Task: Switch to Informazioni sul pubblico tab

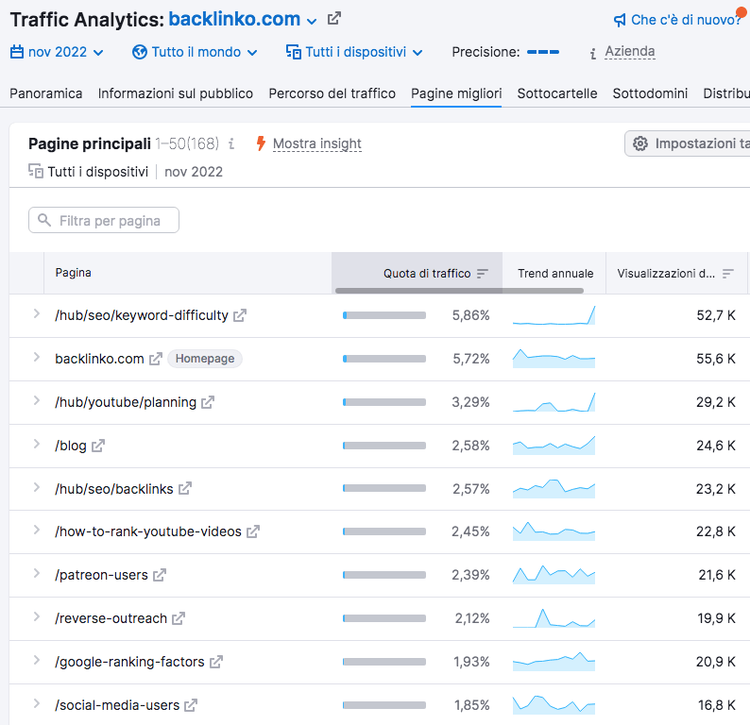Action: [176, 93]
